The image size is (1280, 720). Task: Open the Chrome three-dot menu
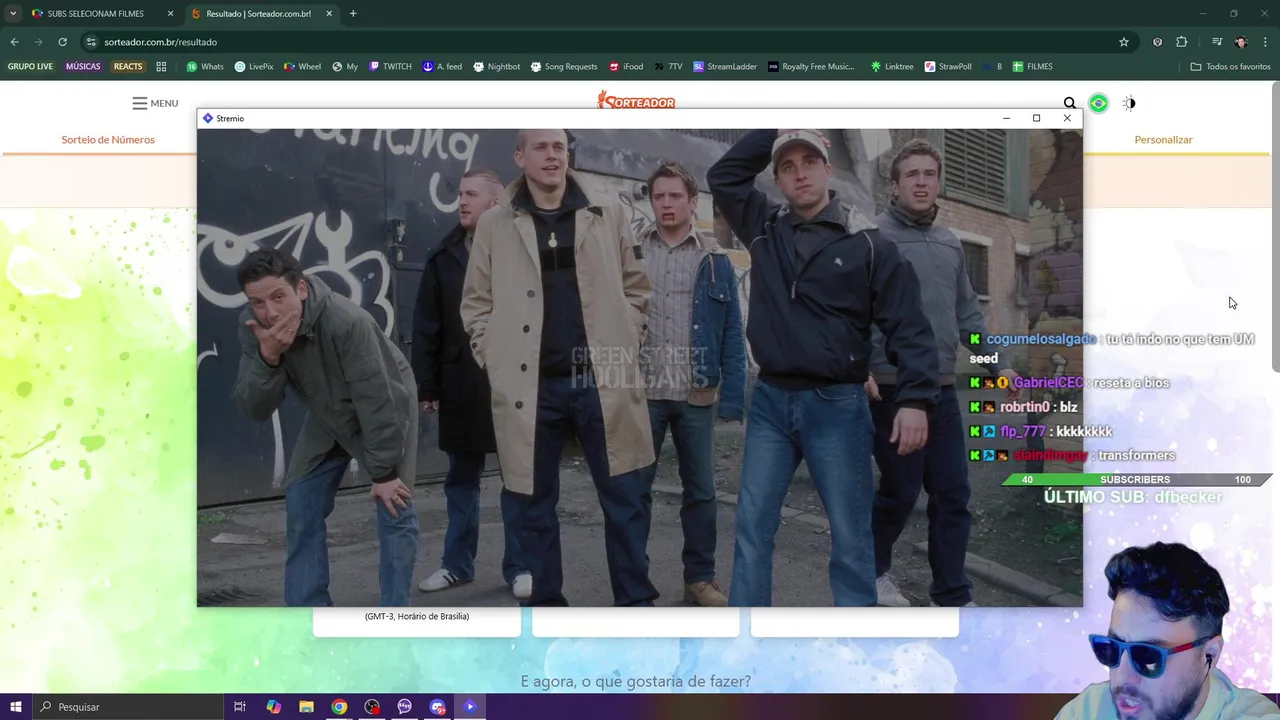pyautogui.click(x=1265, y=42)
